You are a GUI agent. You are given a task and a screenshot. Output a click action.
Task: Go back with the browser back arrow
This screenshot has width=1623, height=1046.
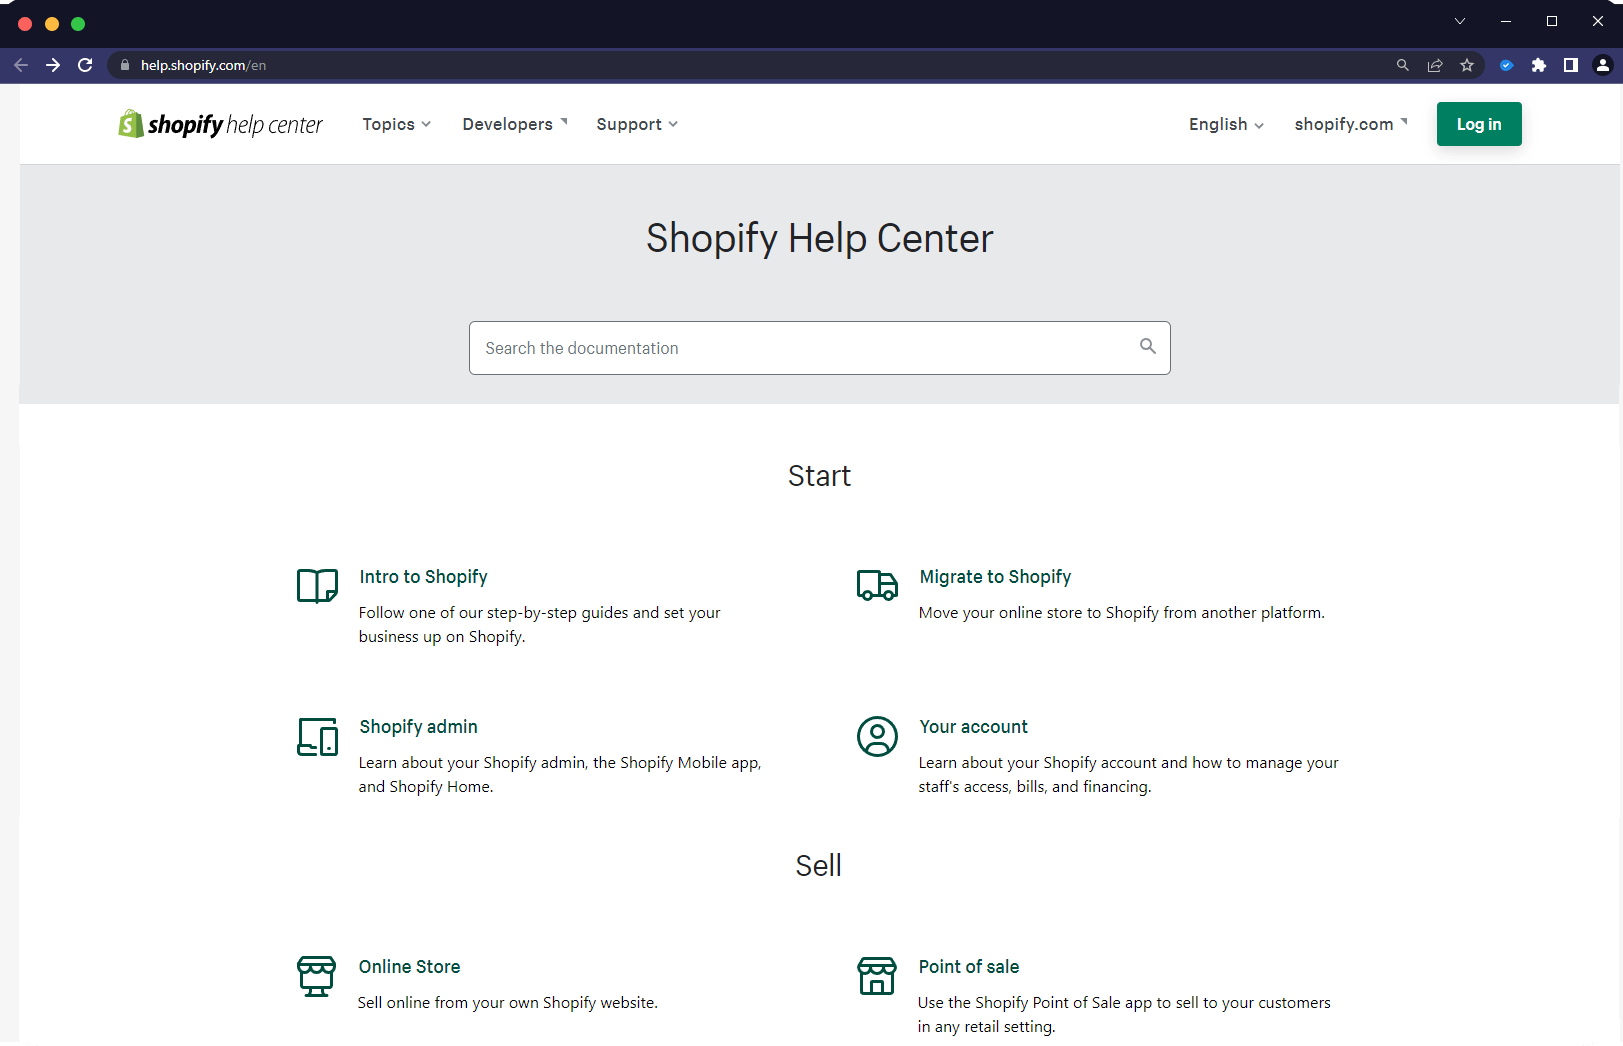(21, 65)
